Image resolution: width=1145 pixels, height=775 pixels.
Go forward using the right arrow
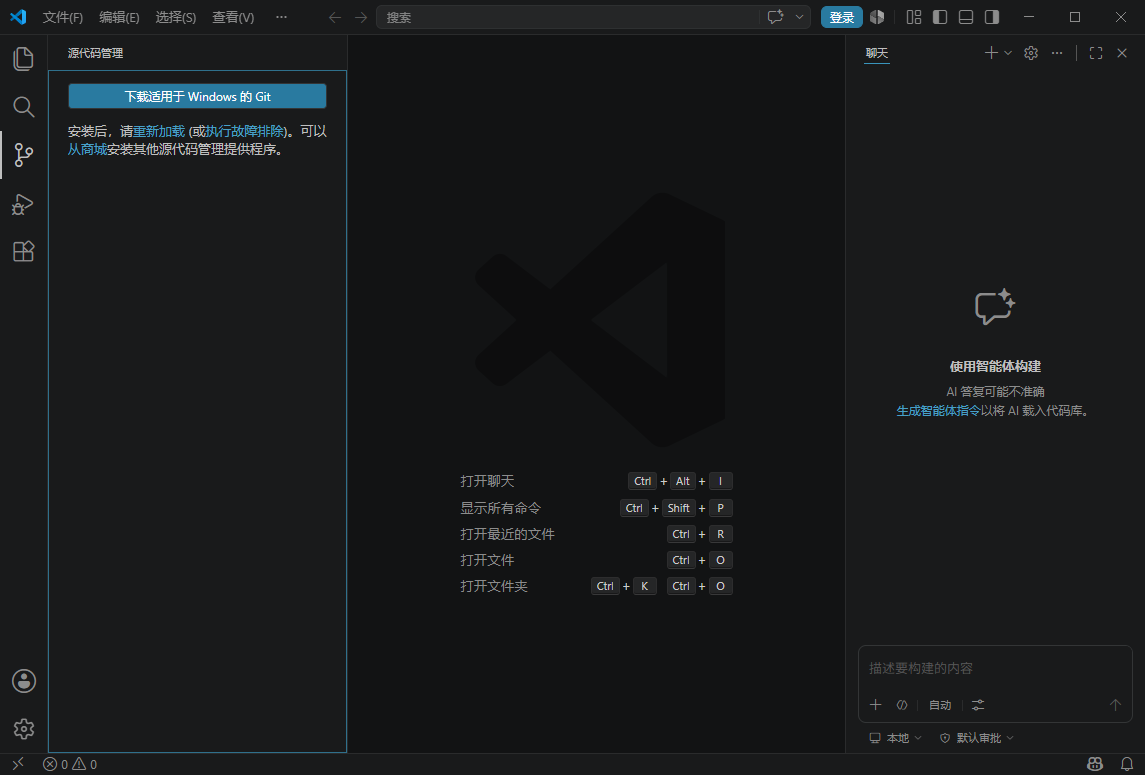coord(361,17)
